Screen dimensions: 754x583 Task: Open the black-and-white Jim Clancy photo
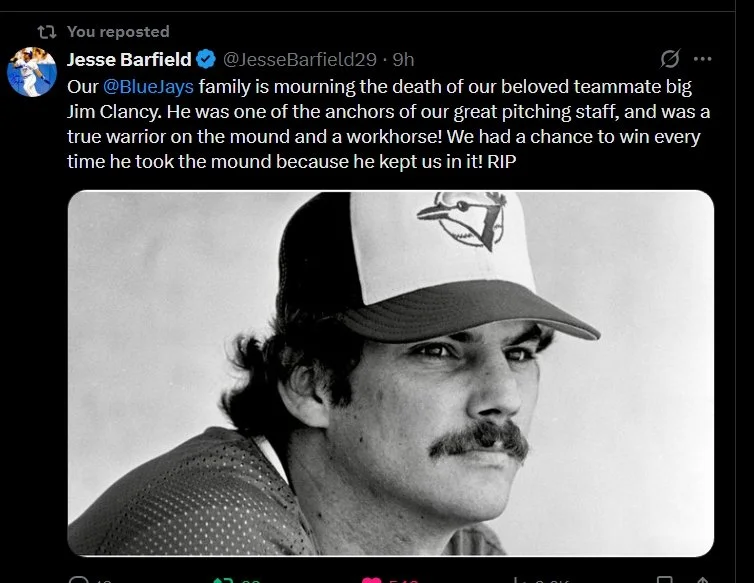coord(390,372)
